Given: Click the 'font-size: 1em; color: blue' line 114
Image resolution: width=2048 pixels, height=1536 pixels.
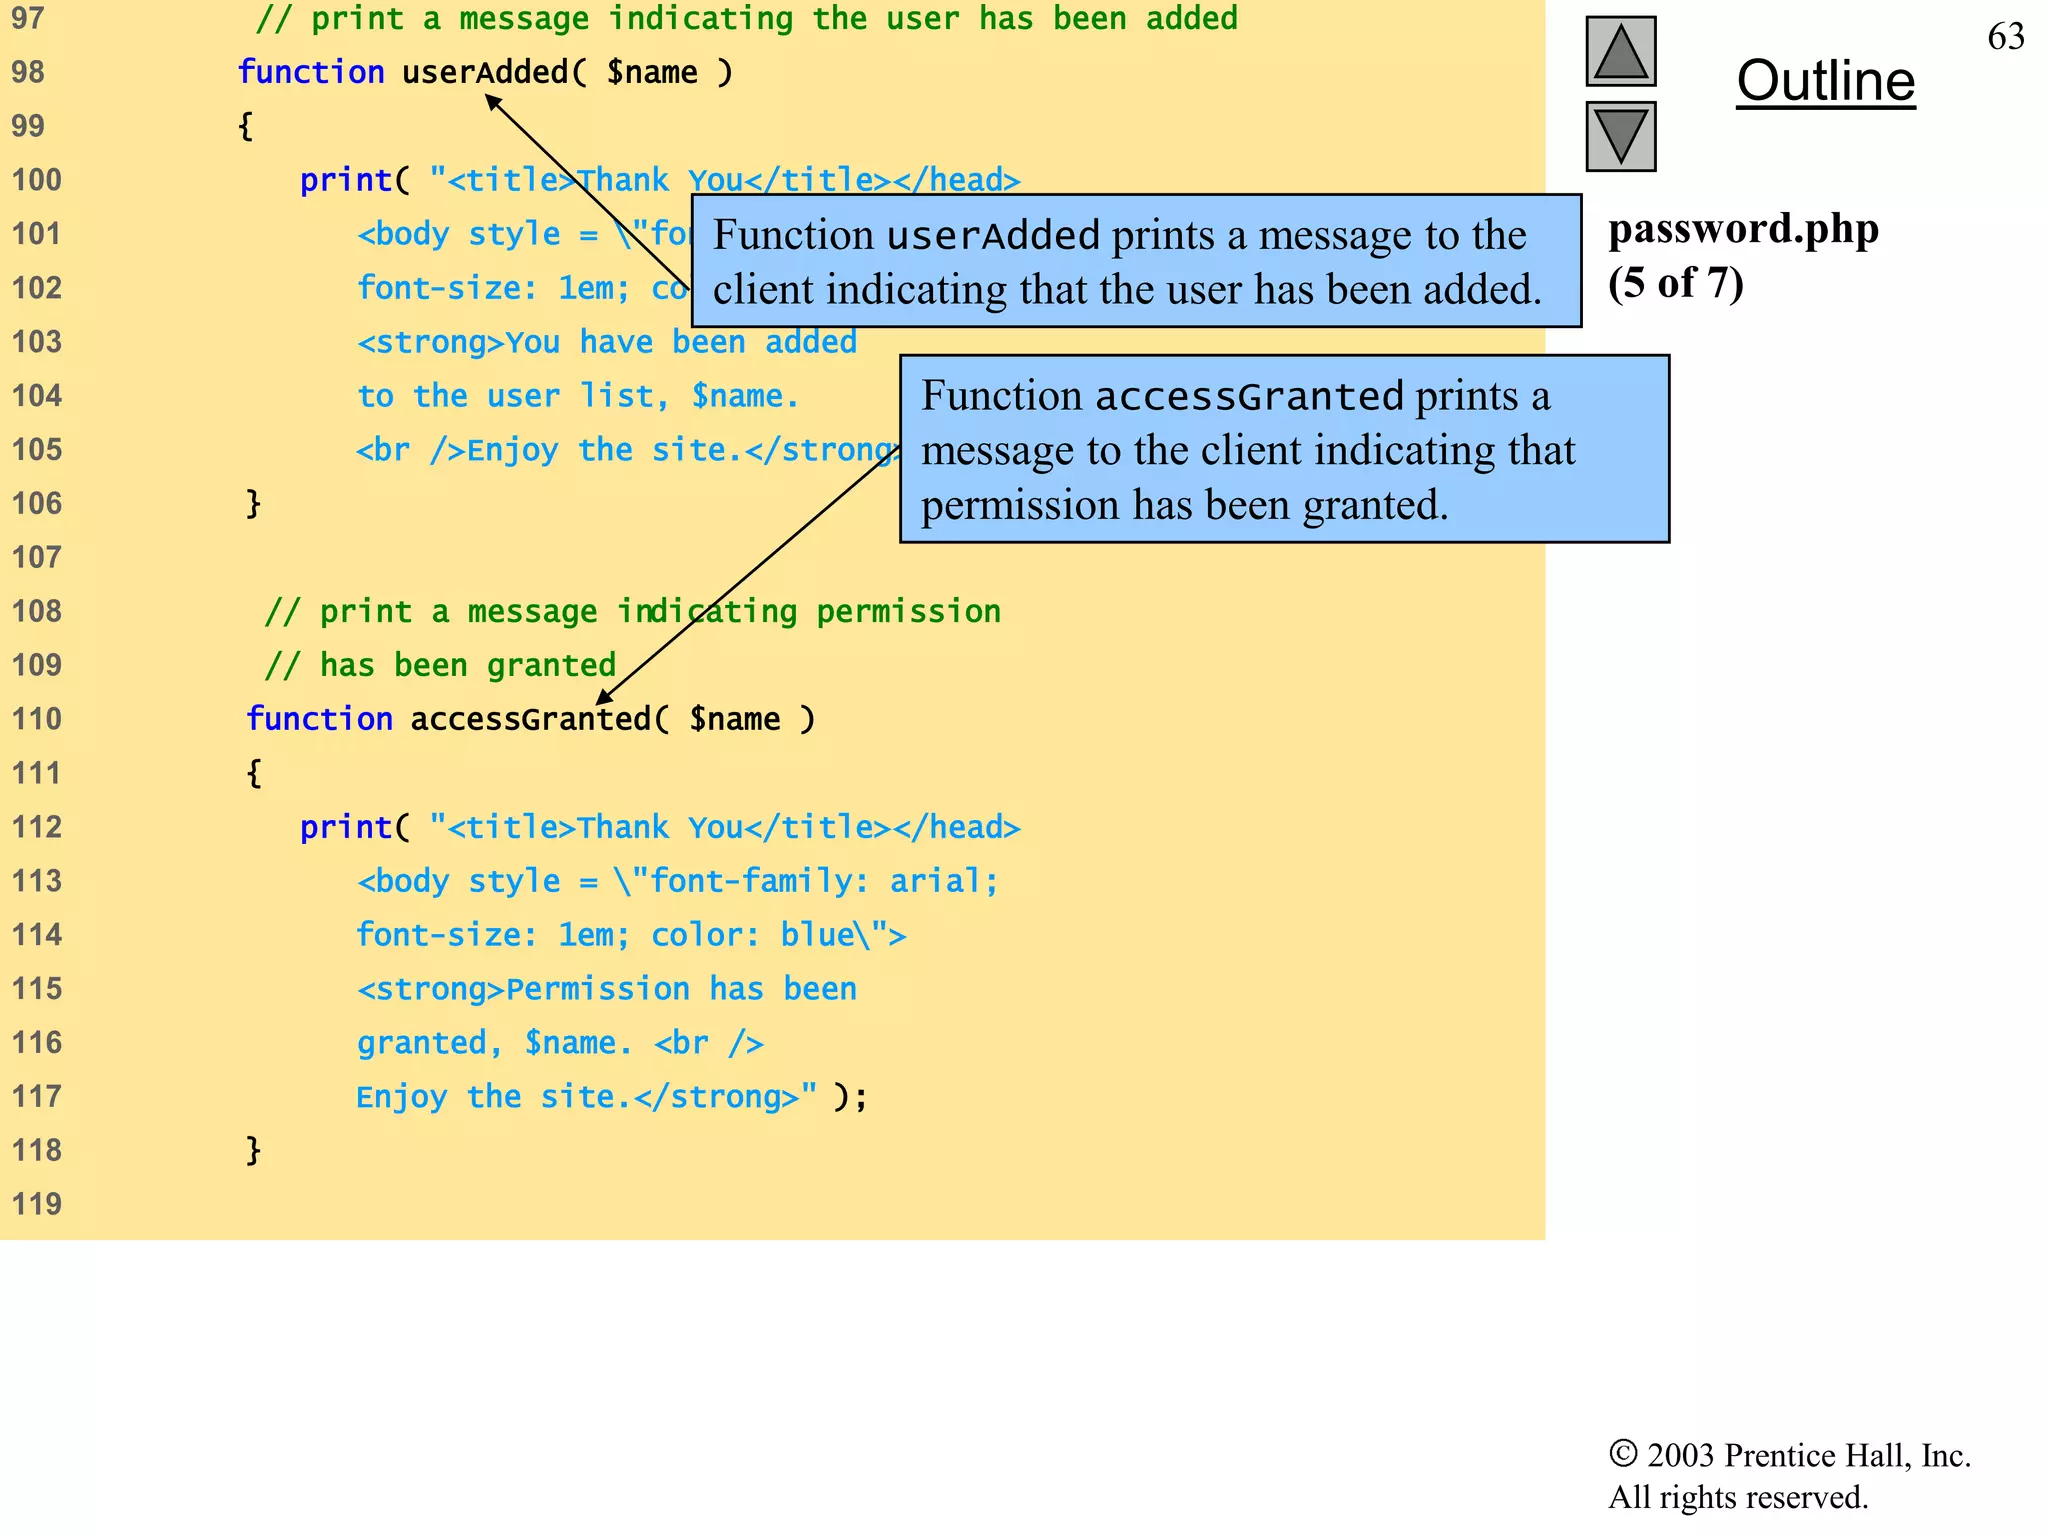Looking at the screenshot, I should pos(630,935).
